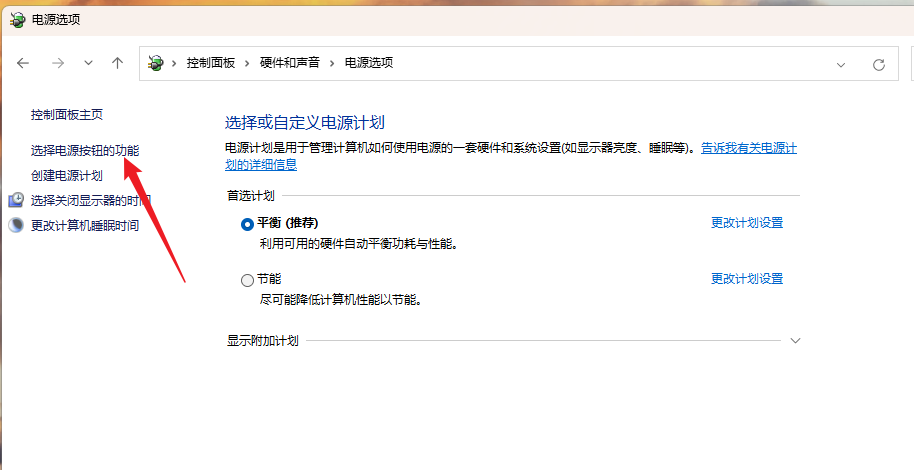The height and width of the screenshot is (470, 914).
Task: Open 更改计划设置 for 平衡 plan
Action: [747, 223]
